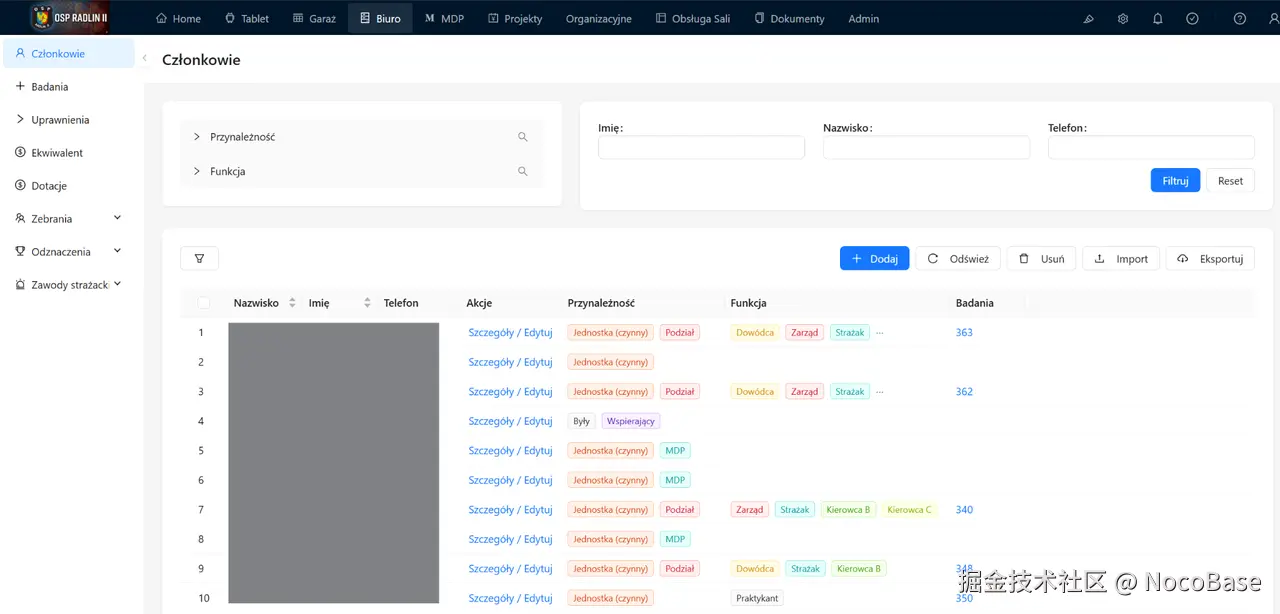Open the help question mark icon
Screen dimensions: 1280x614
pos(1240,19)
